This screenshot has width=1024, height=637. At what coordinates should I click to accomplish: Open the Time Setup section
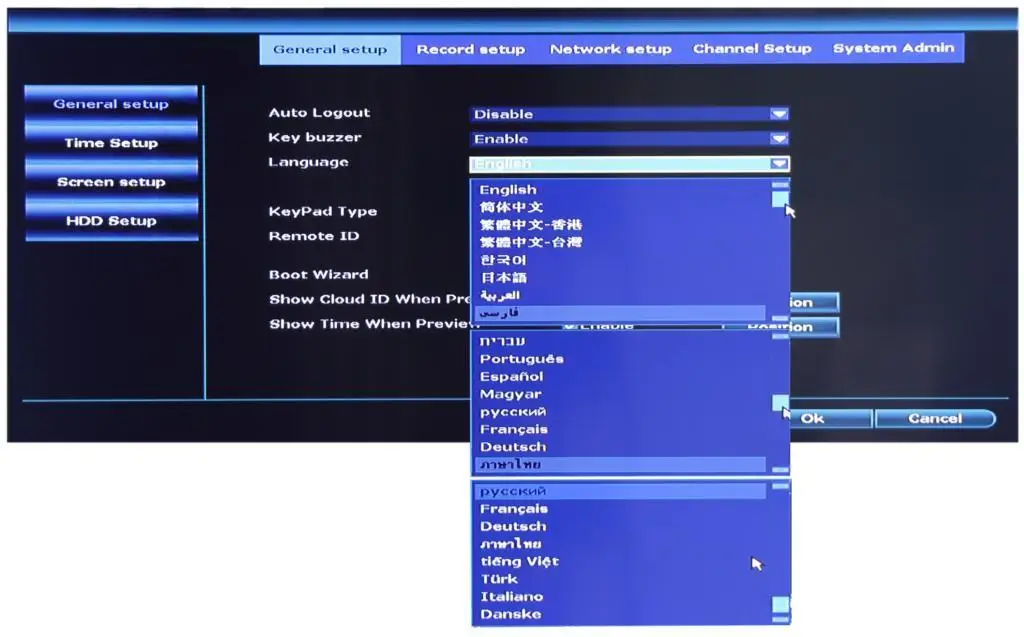coord(110,143)
